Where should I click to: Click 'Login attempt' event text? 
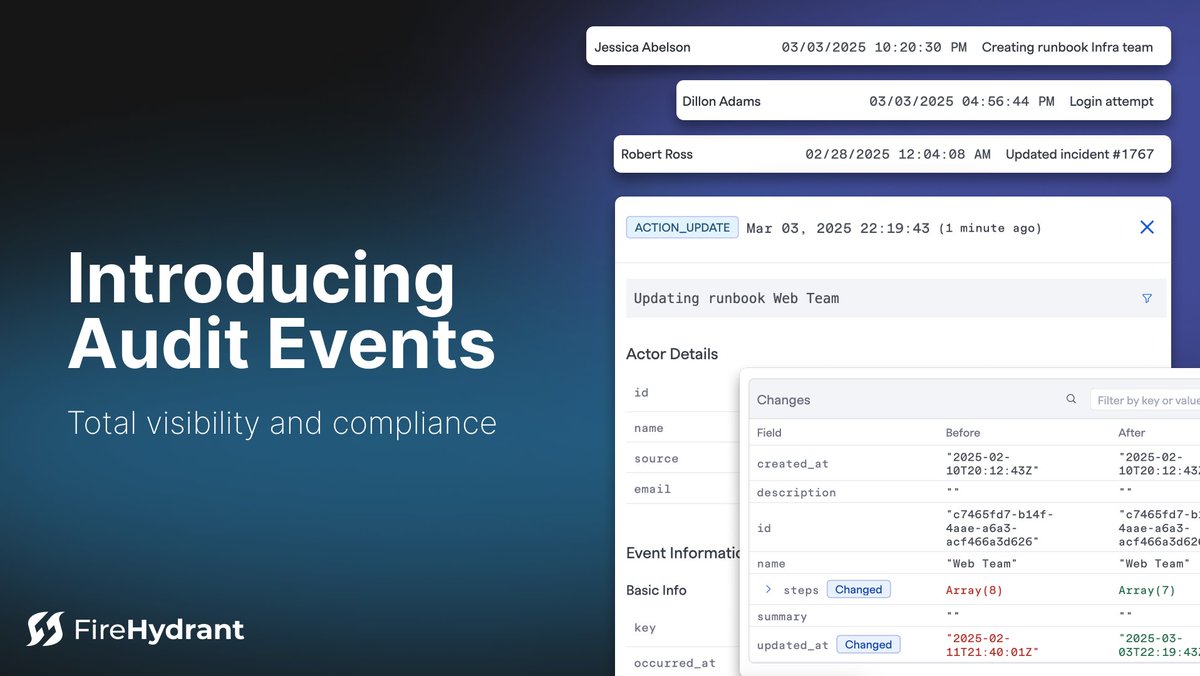[x=1111, y=101]
